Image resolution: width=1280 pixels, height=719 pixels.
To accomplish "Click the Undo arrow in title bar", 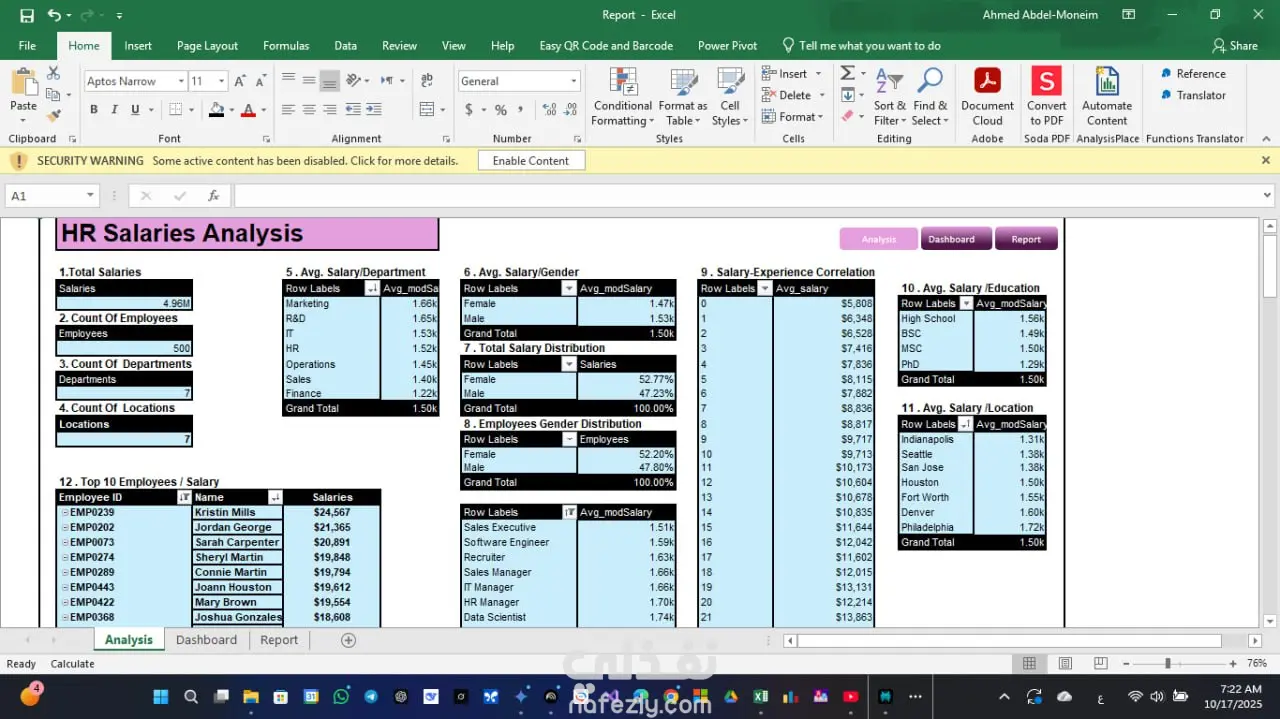I will (54, 15).
